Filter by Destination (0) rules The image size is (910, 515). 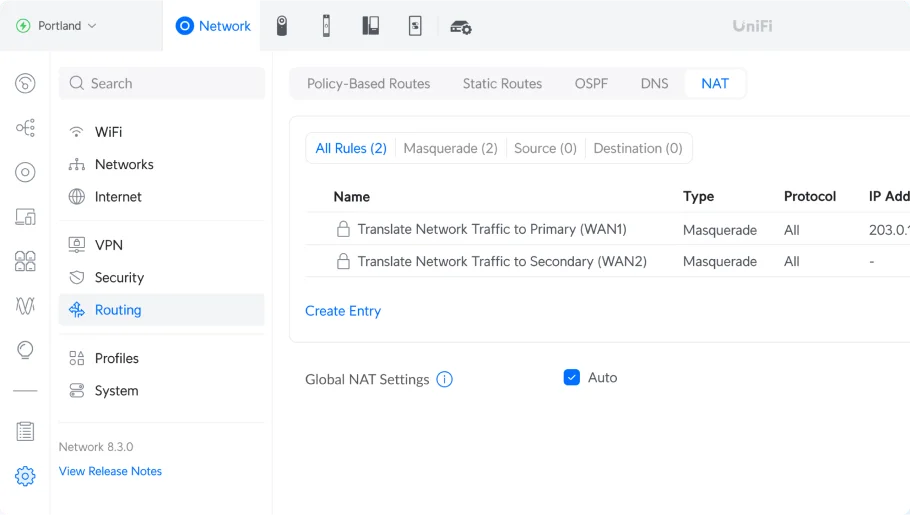coord(638,148)
